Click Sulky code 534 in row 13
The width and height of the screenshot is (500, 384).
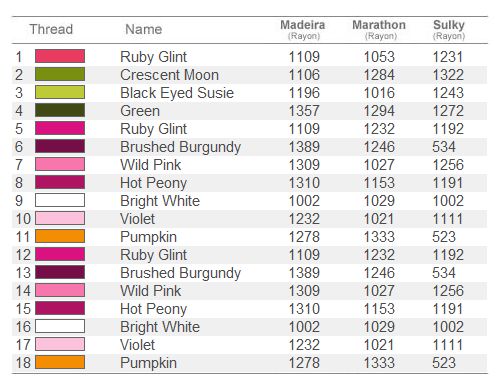coord(444,273)
